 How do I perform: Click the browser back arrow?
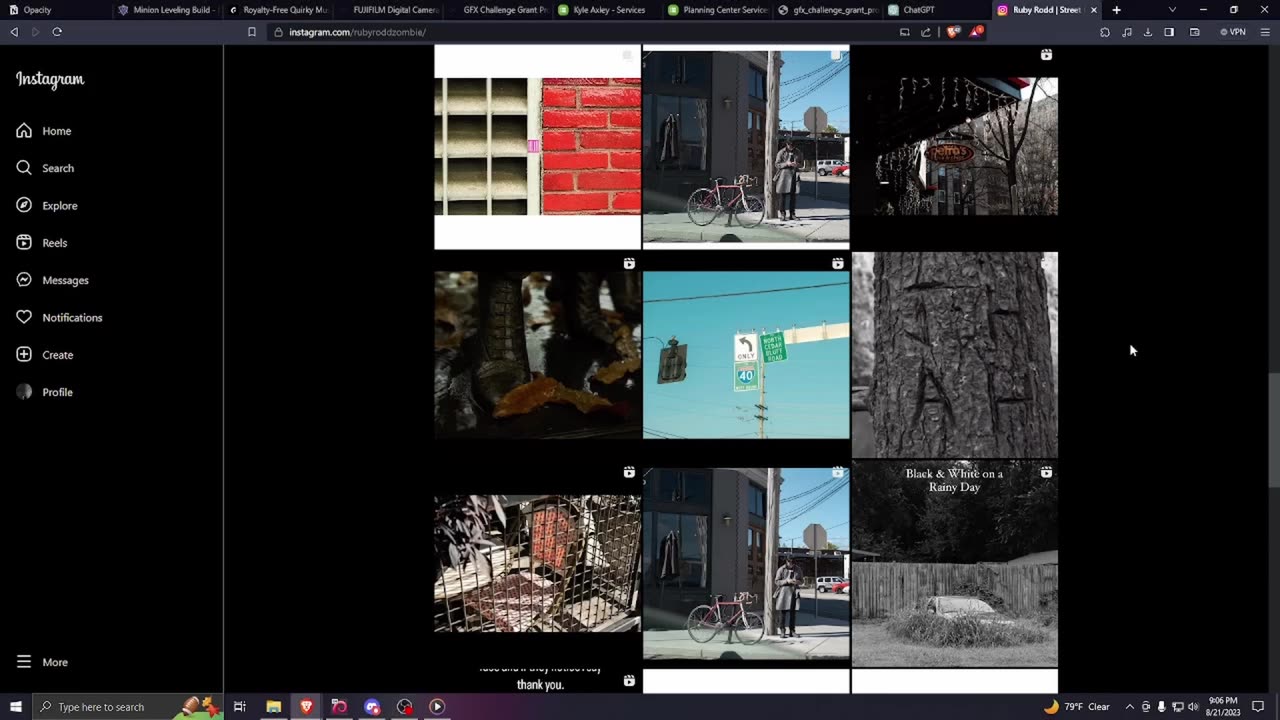(x=14, y=32)
